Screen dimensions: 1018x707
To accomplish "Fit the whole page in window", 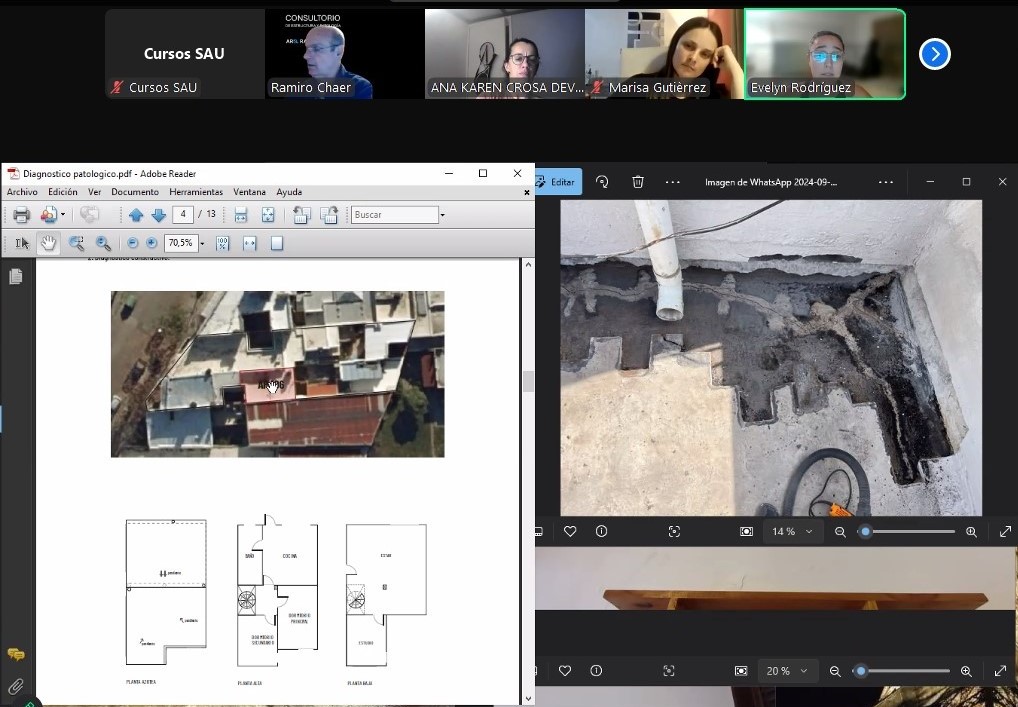I will (x=277, y=243).
